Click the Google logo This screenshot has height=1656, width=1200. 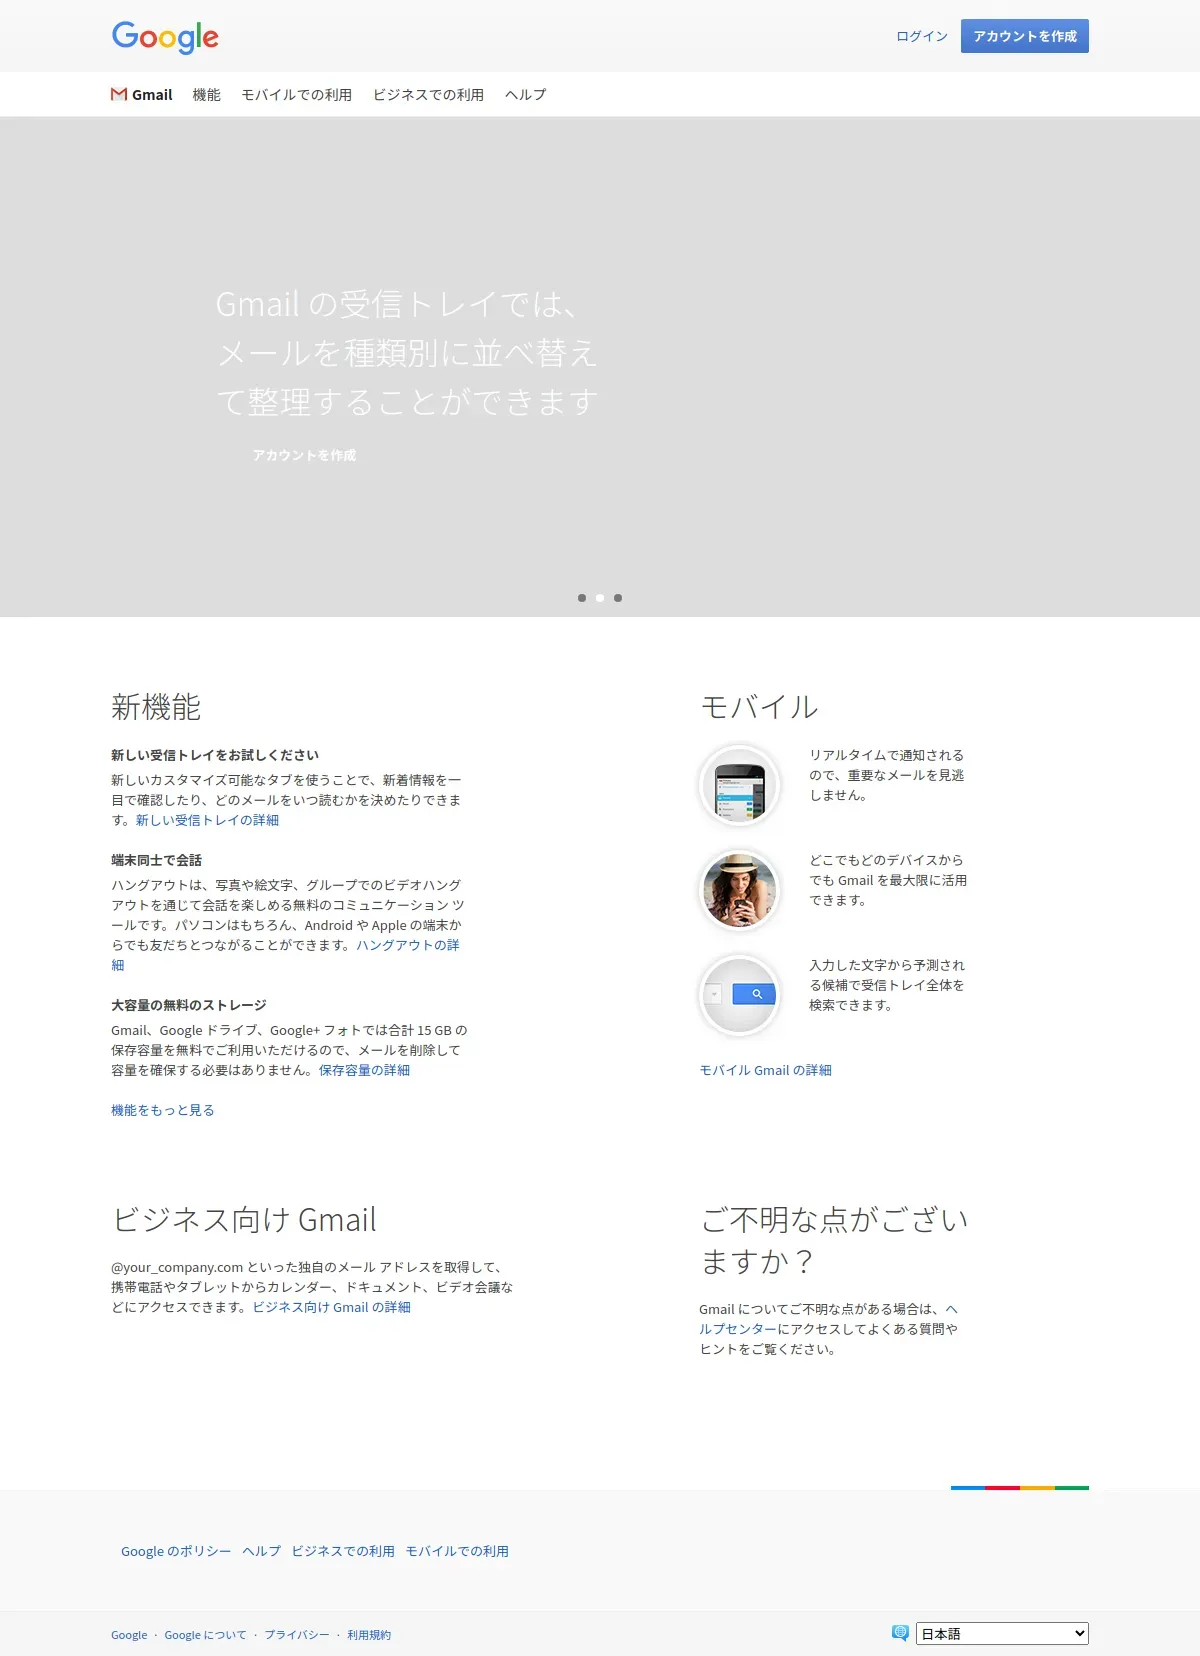point(165,37)
